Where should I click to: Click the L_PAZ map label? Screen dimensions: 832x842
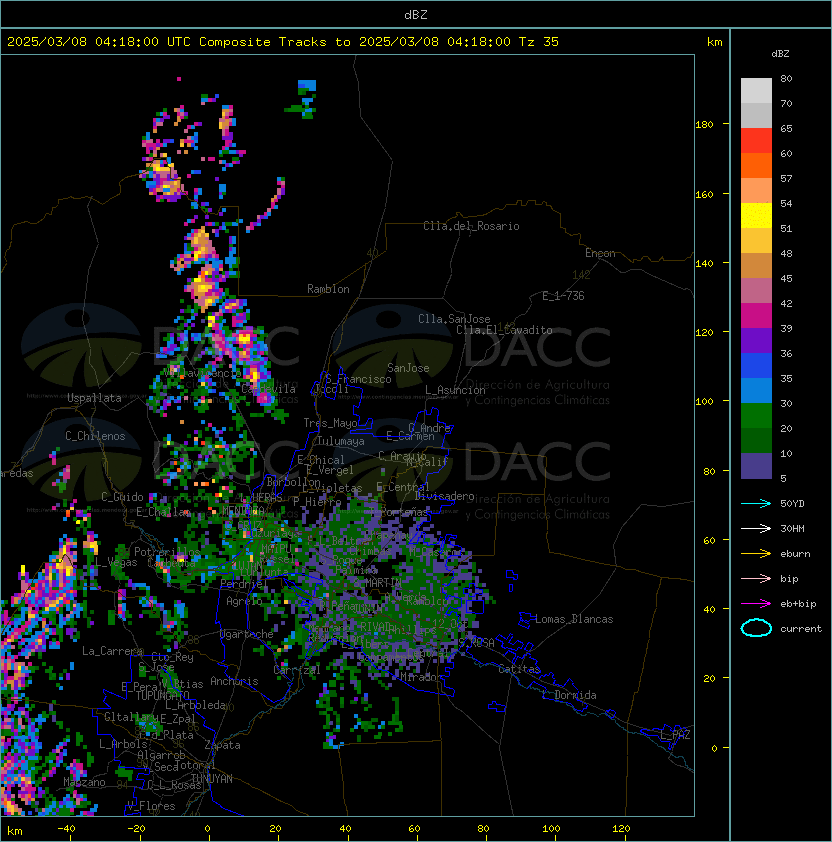point(675,734)
